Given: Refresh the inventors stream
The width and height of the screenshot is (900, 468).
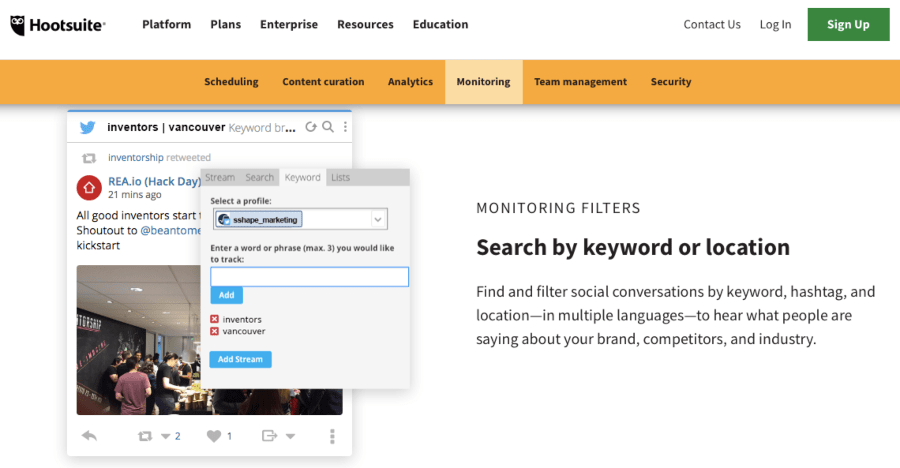Looking at the screenshot, I should [311, 128].
